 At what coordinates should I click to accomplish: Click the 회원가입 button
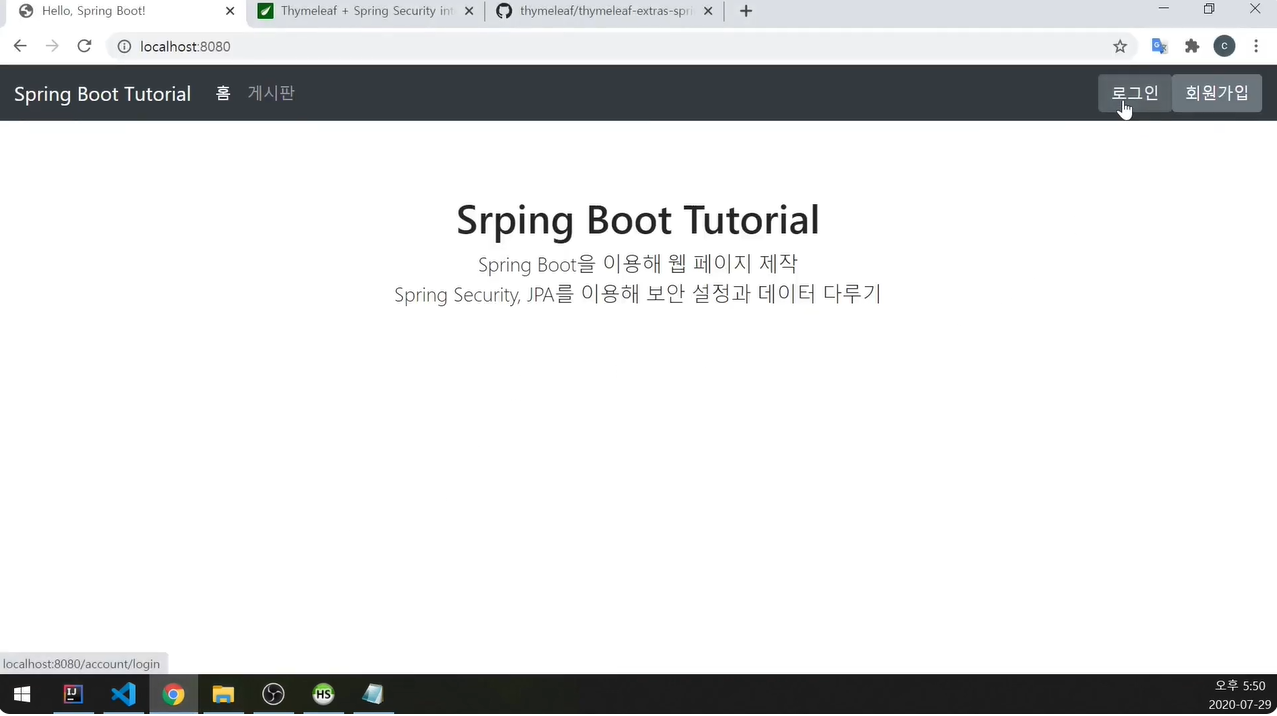pyautogui.click(x=1217, y=93)
